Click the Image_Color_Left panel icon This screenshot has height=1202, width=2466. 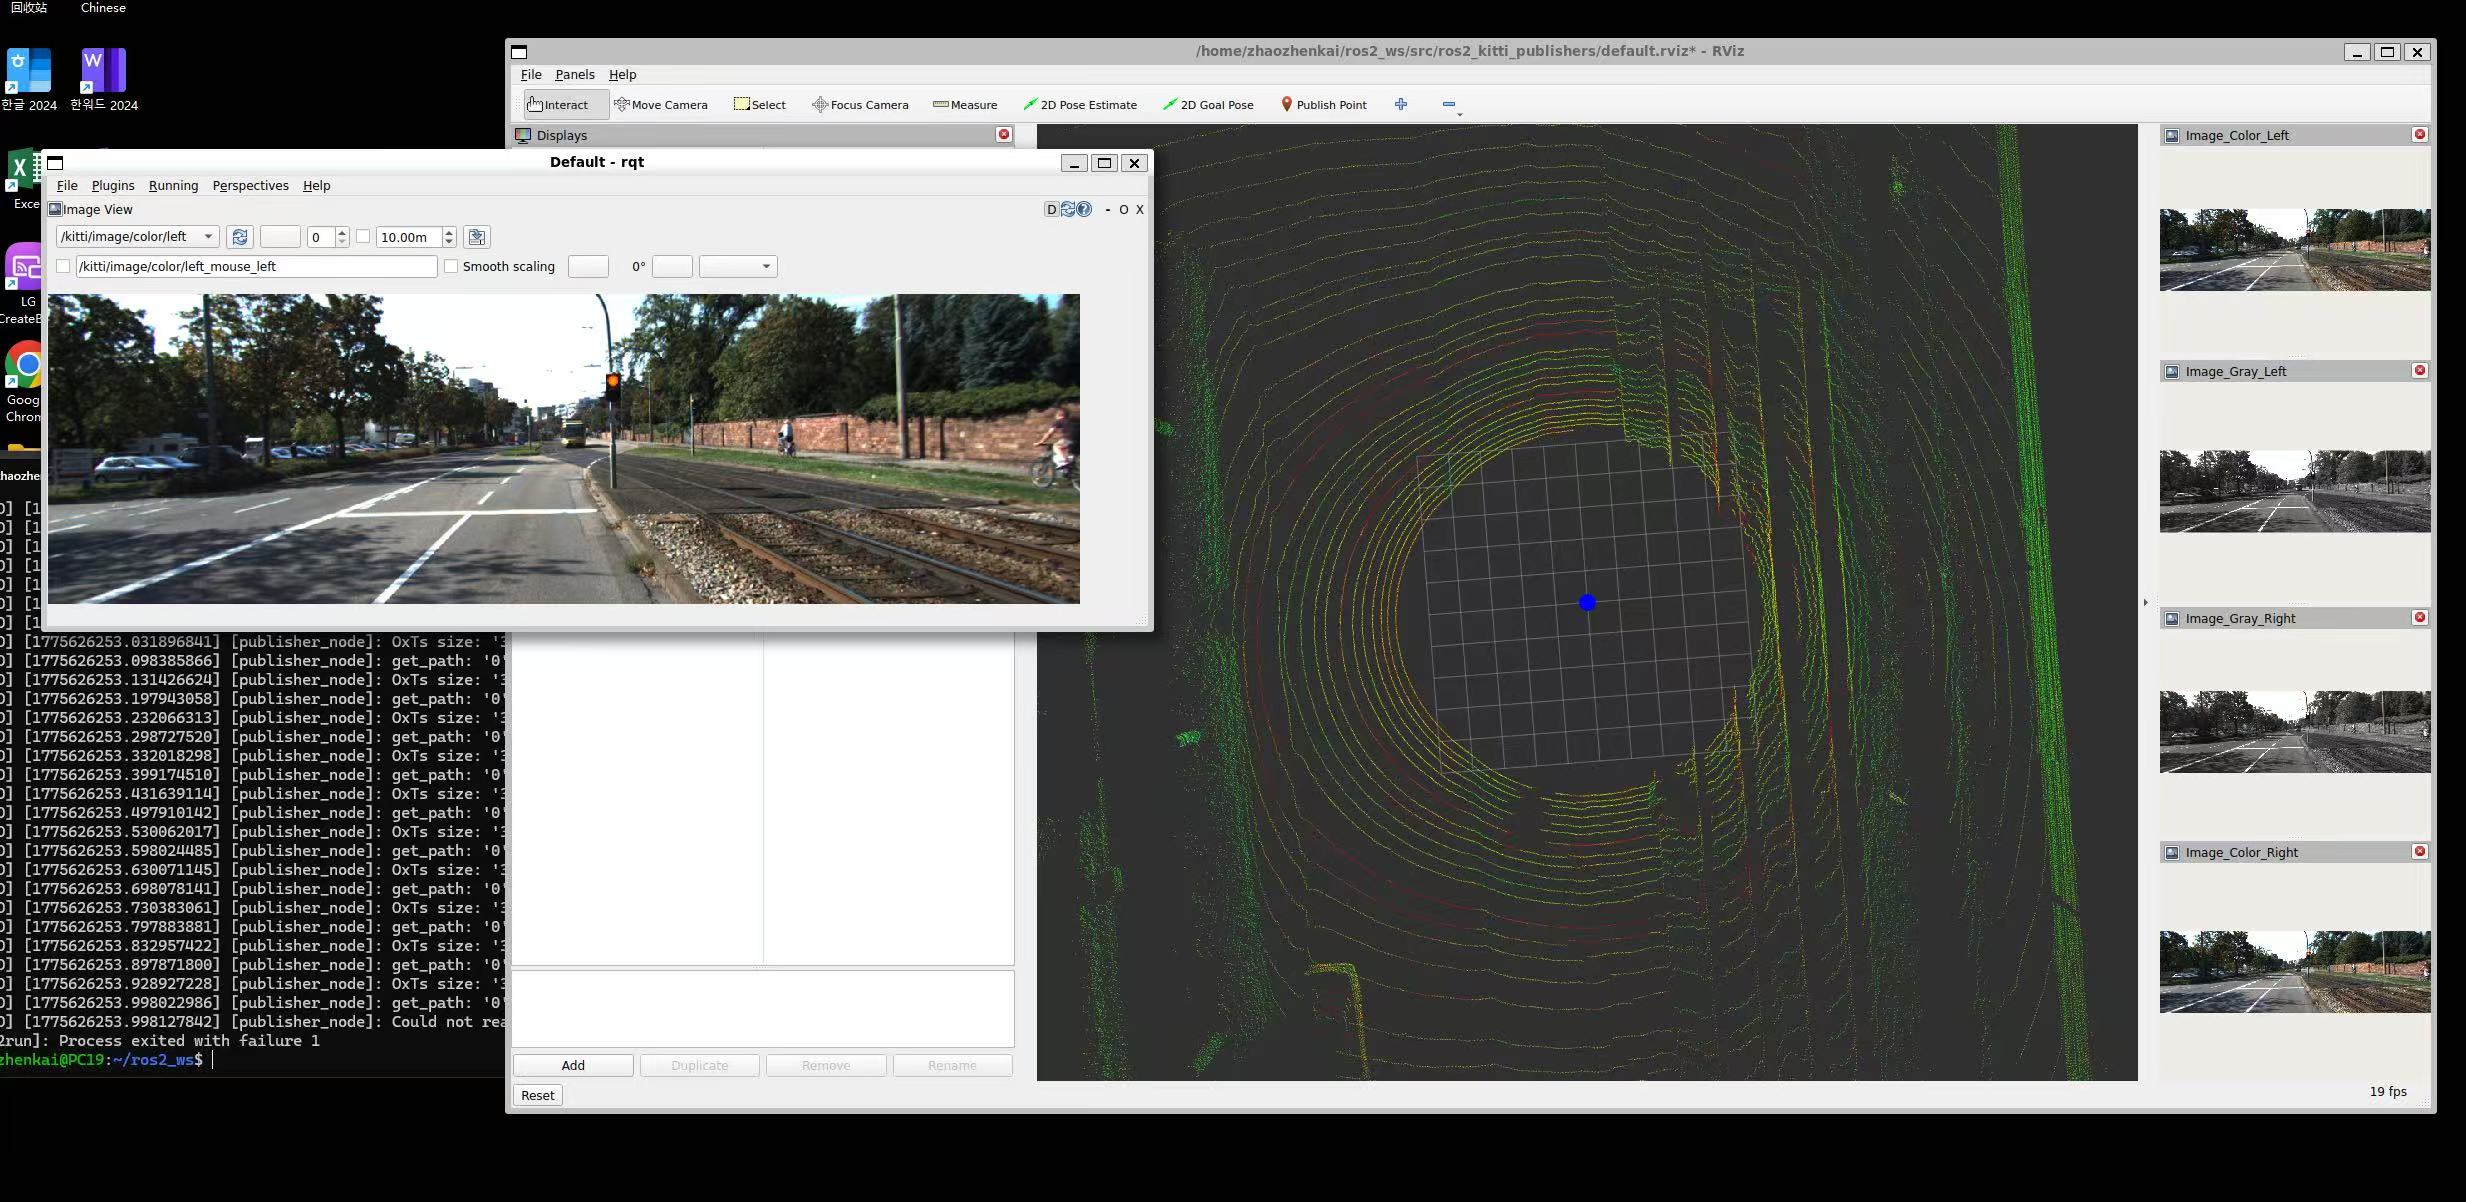(x=2172, y=135)
